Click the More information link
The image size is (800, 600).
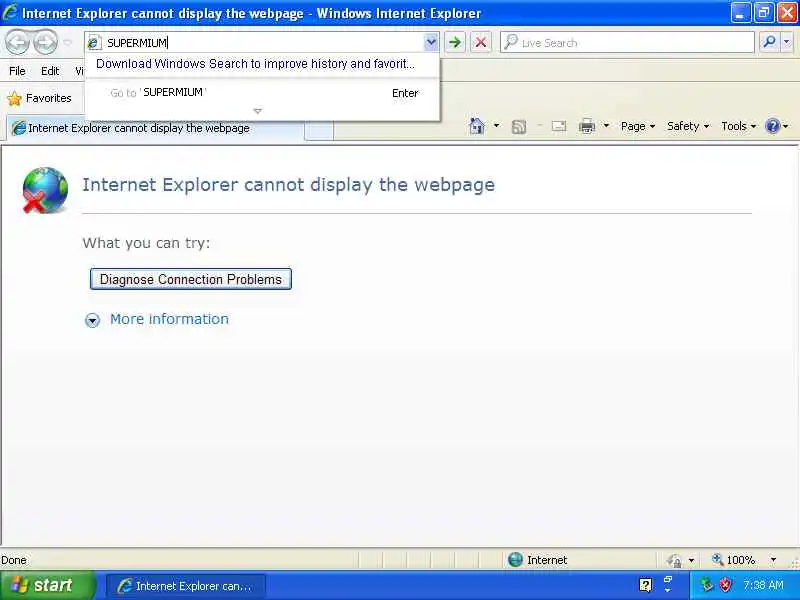(x=169, y=319)
